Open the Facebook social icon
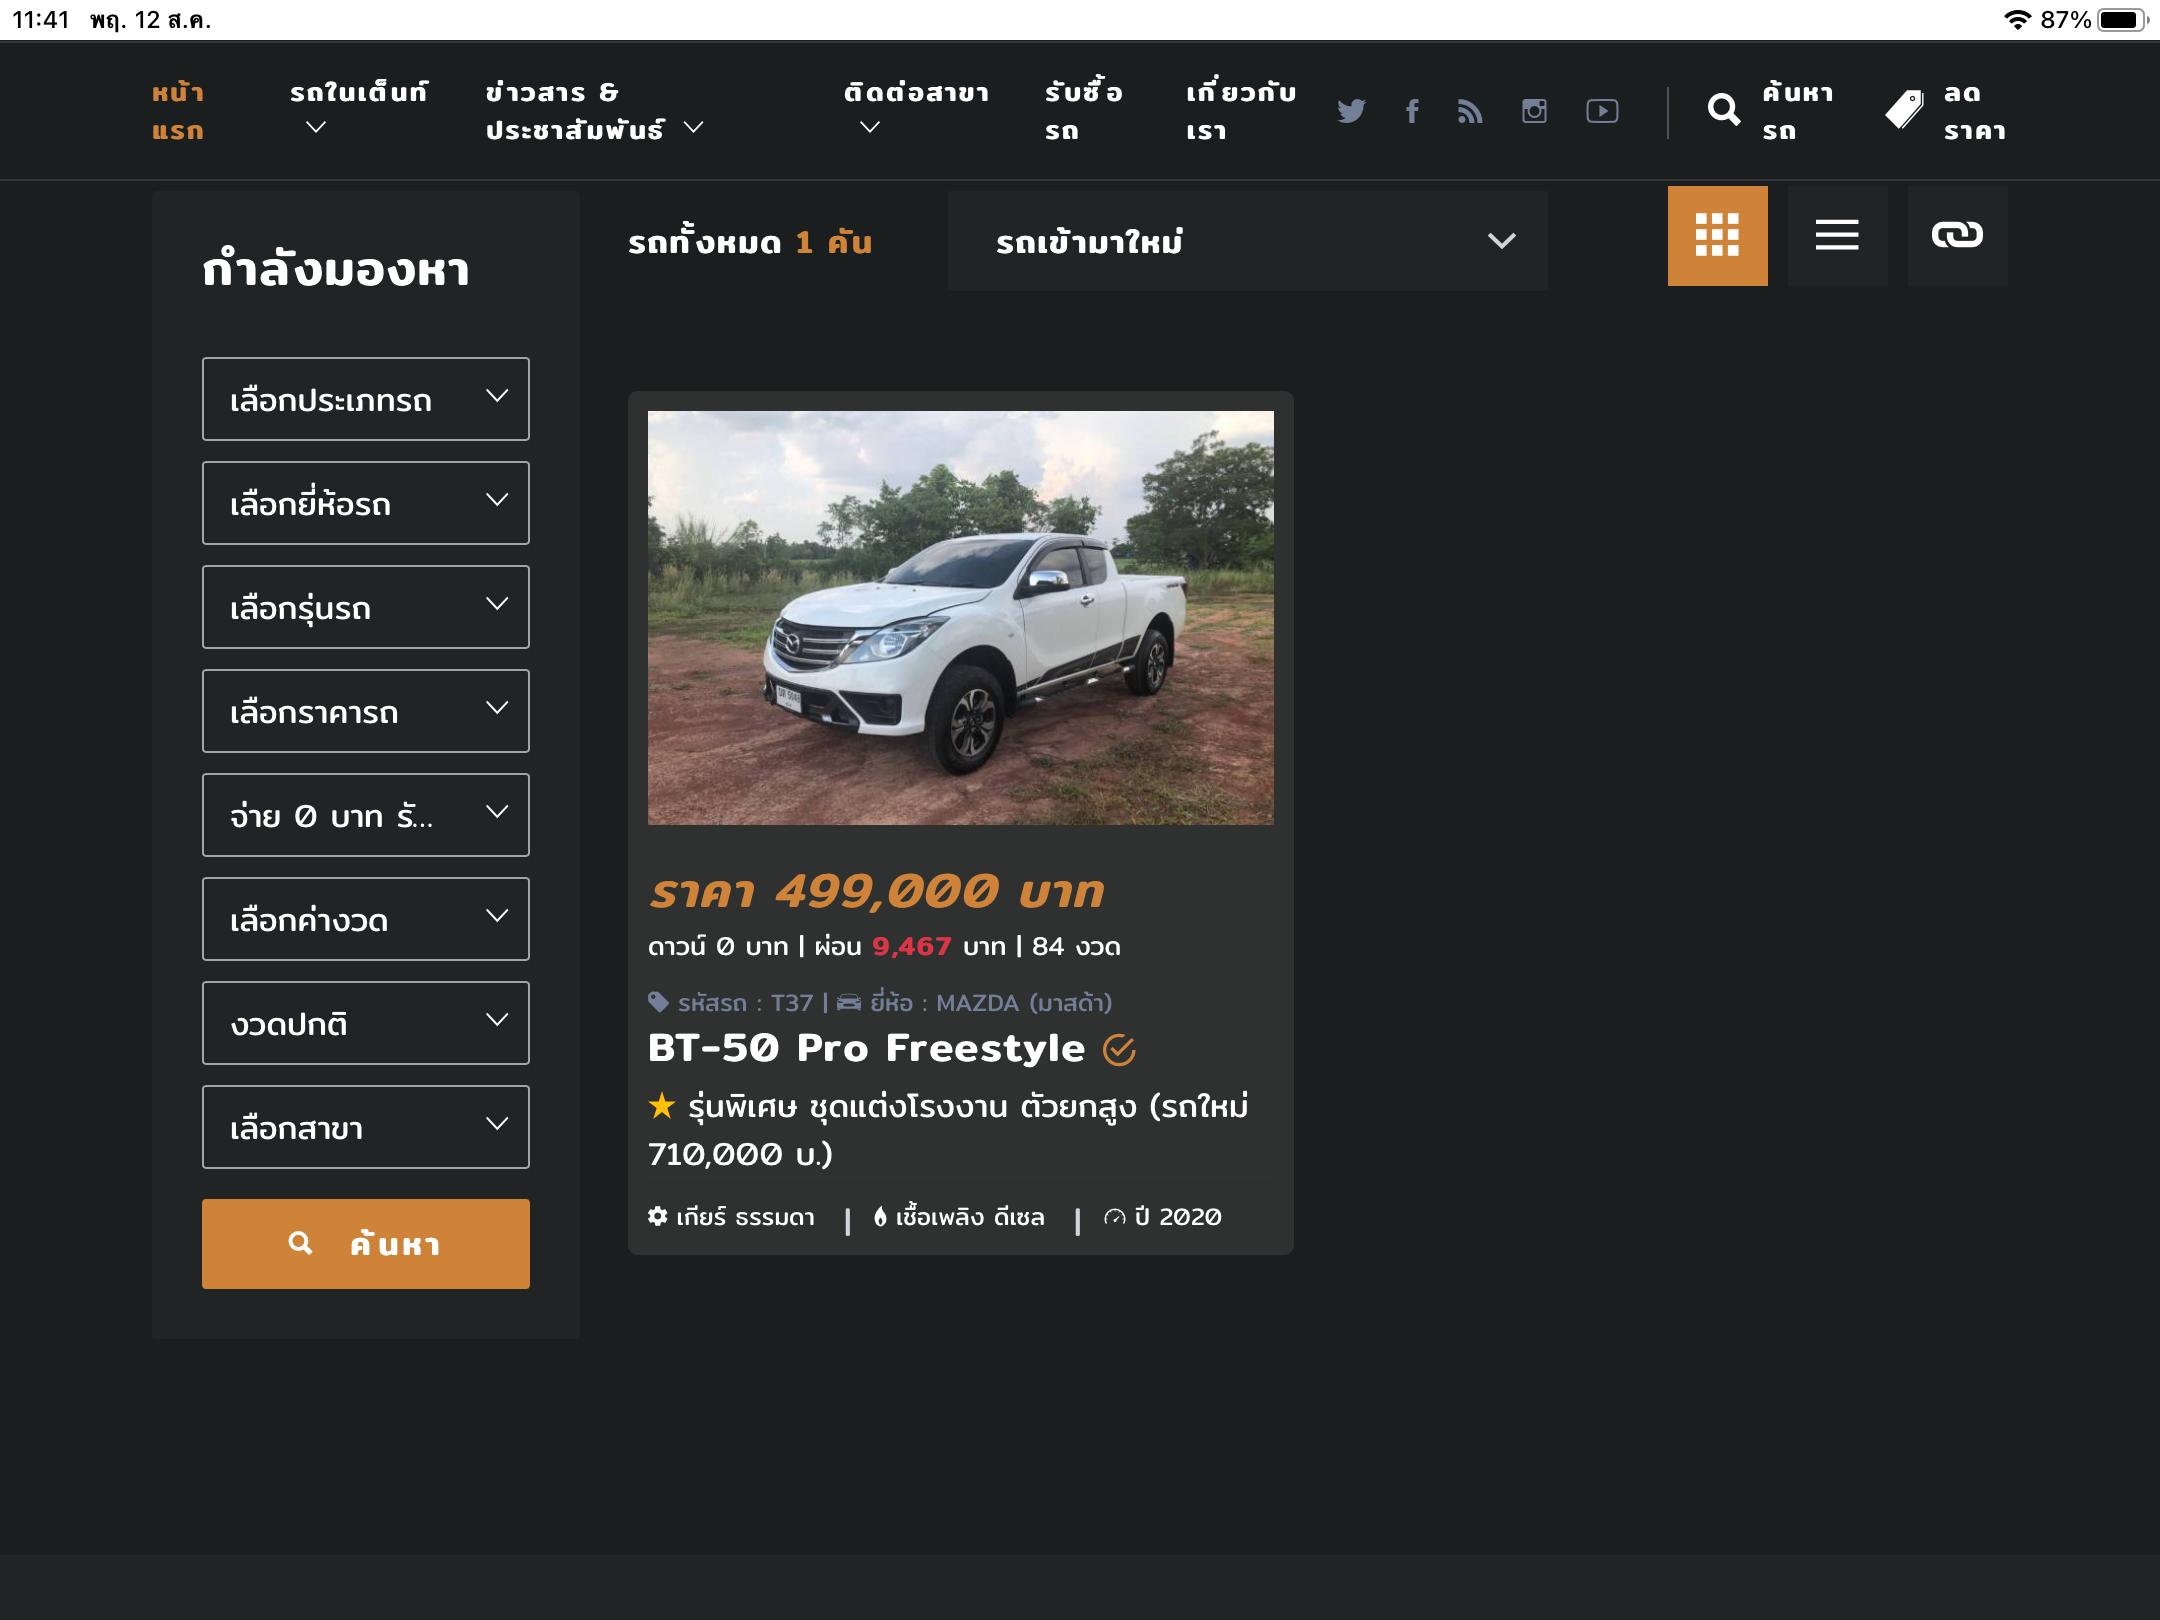Screen dimensions: 2160x1620 tap(1412, 111)
